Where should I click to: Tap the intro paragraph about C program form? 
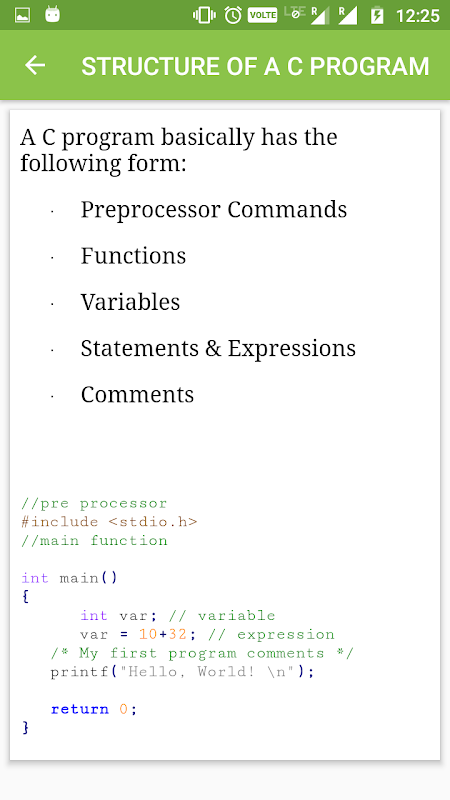click(179, 151)
